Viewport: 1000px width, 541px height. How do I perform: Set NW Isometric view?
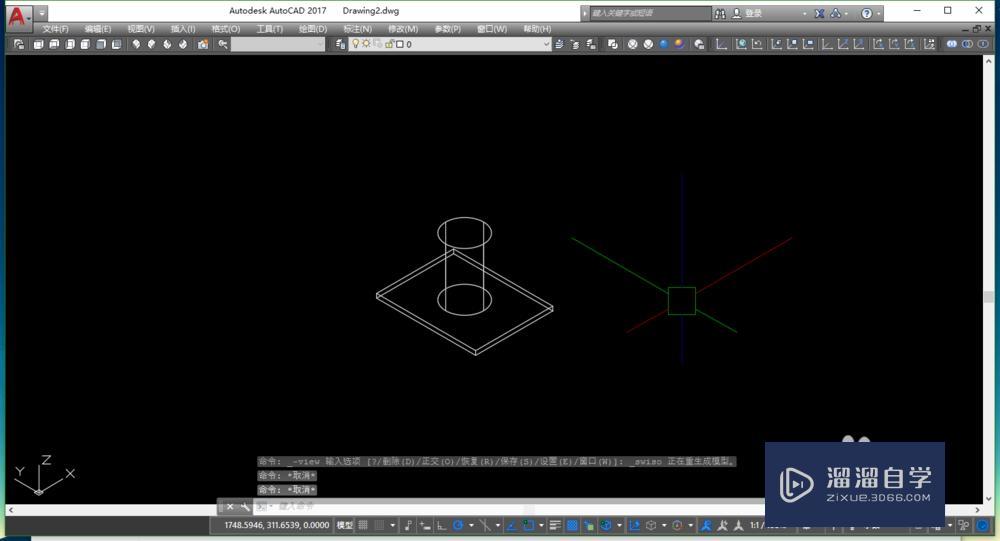coord(183,44)
